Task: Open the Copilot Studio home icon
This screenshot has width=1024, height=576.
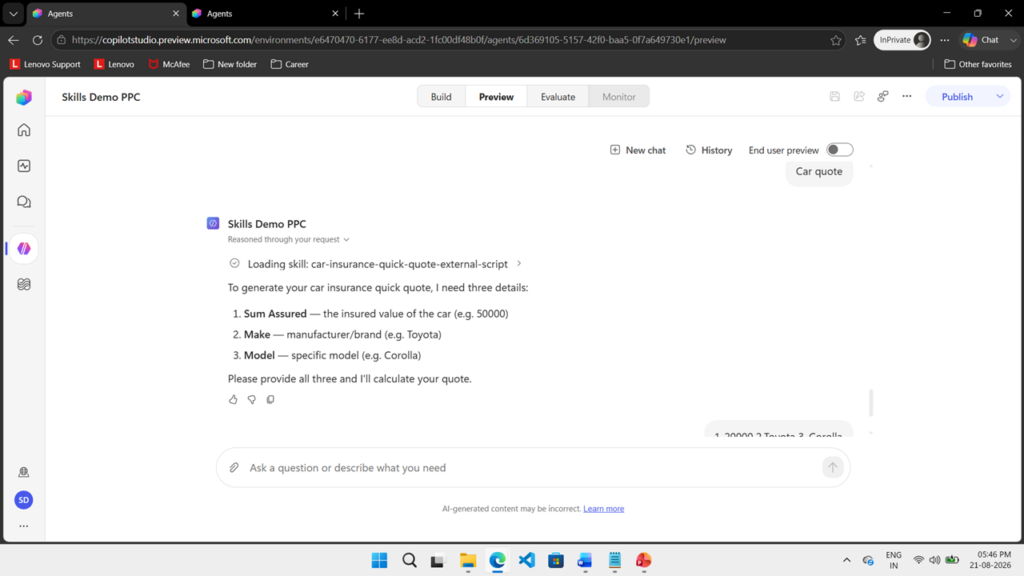Action: point(24,130)
